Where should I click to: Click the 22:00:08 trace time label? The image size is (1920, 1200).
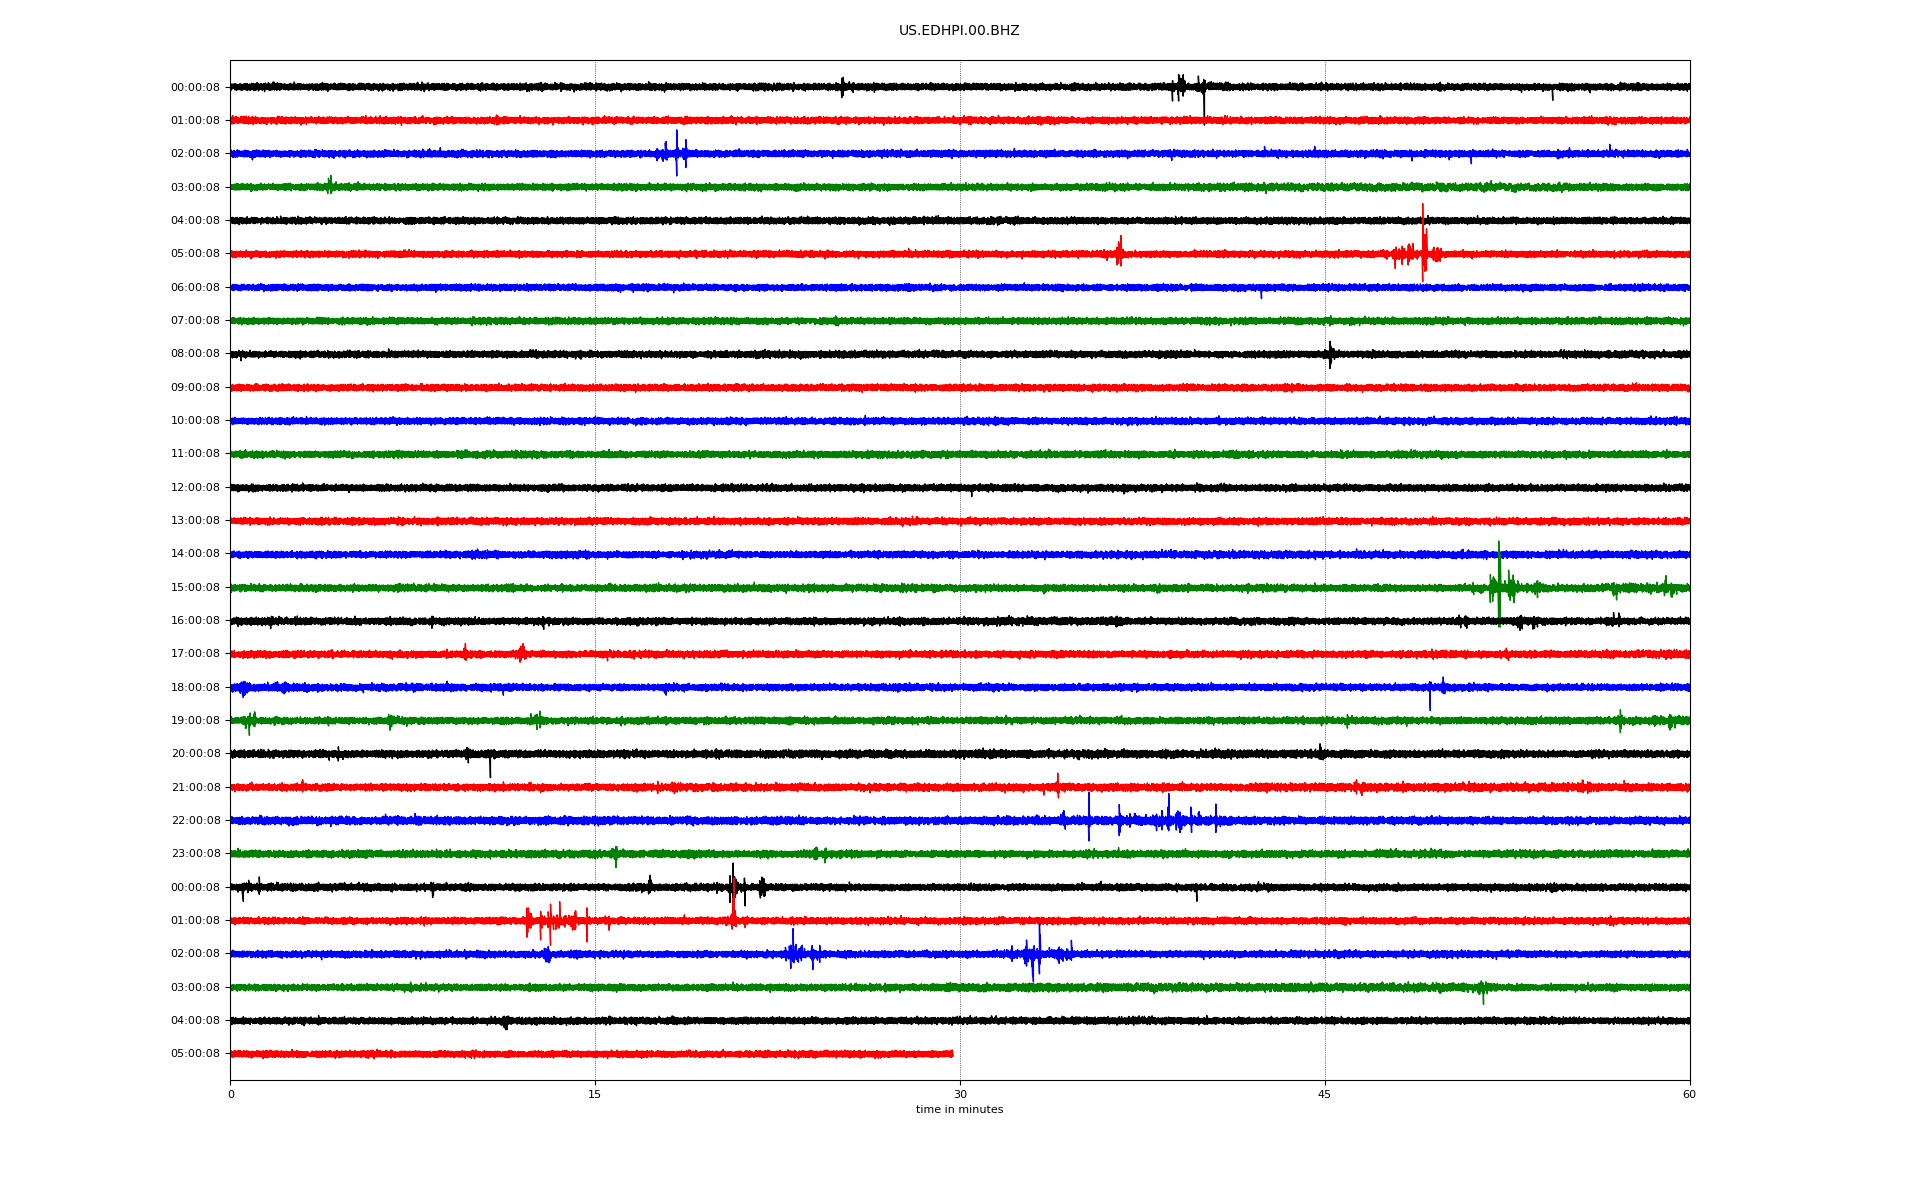click(x=195, y=821)
